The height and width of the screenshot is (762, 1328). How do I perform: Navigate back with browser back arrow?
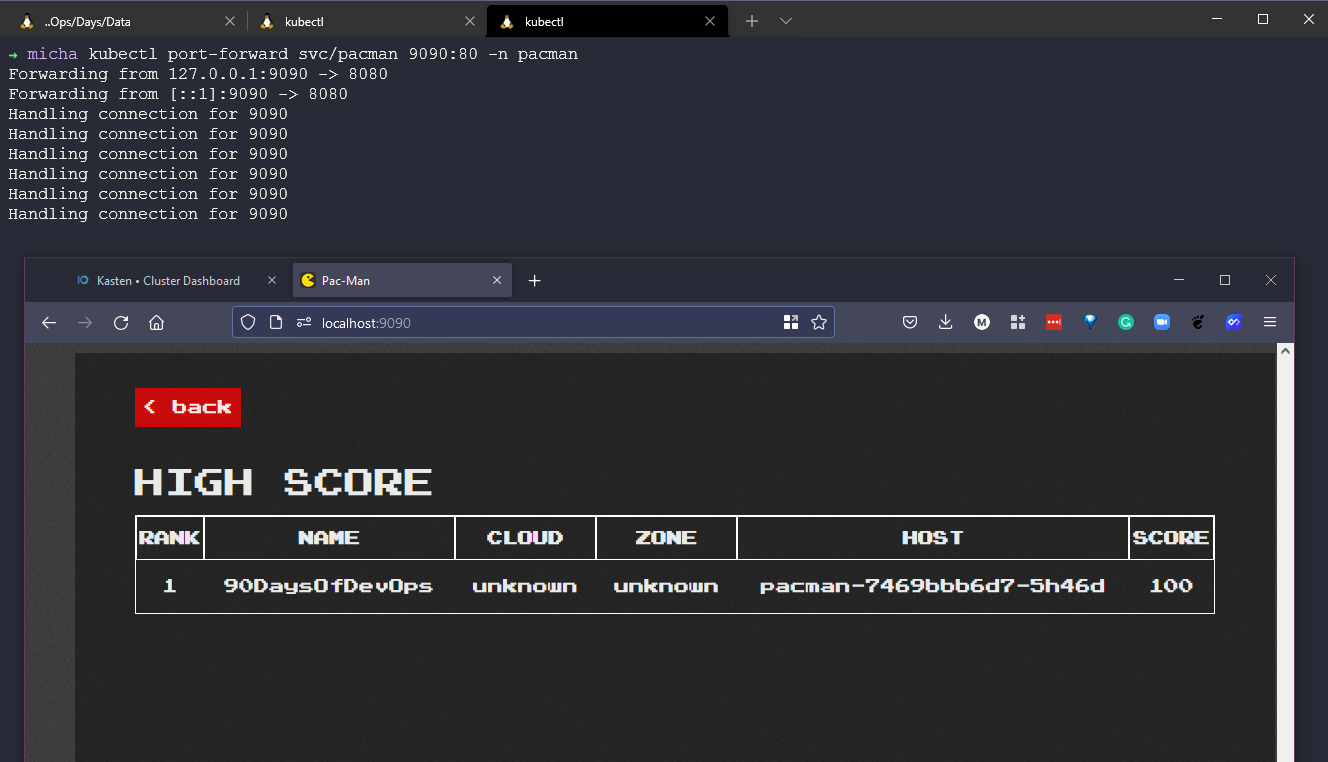coord(49,322)
